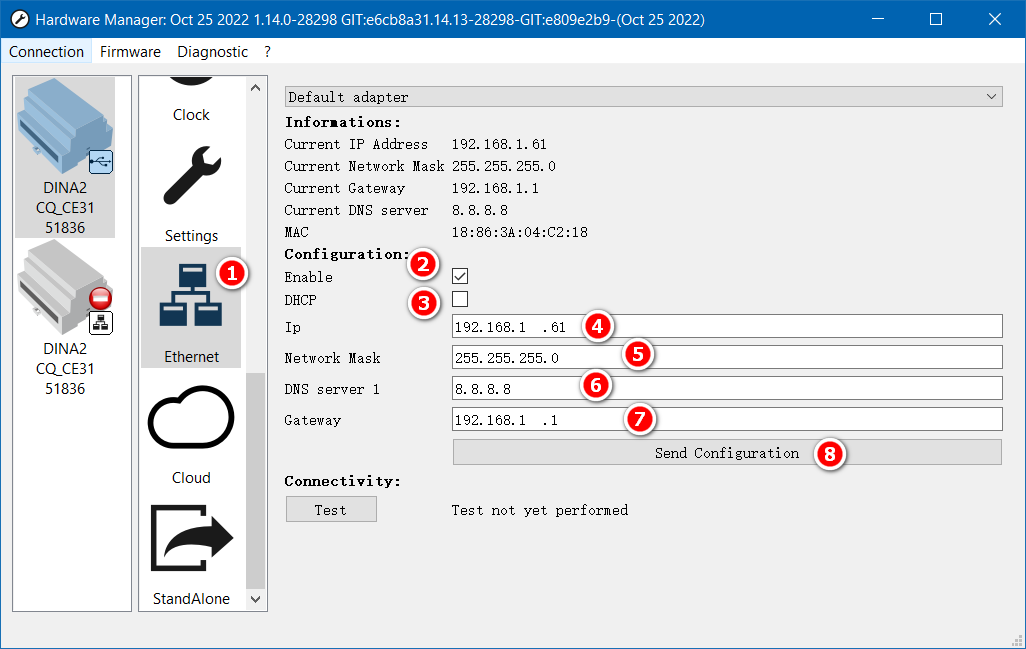The height and width of the screenshot is (649, 1026).
Task: Open the Firmware menu
Action: pyautogui.click(x=130, y=52)
